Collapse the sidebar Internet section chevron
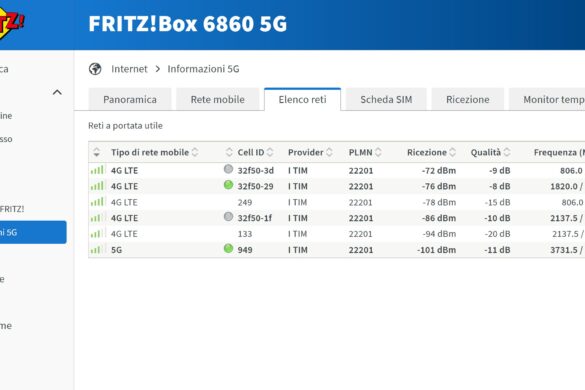Viewport: 585px width, 390px height. click(x=57, y=92)
